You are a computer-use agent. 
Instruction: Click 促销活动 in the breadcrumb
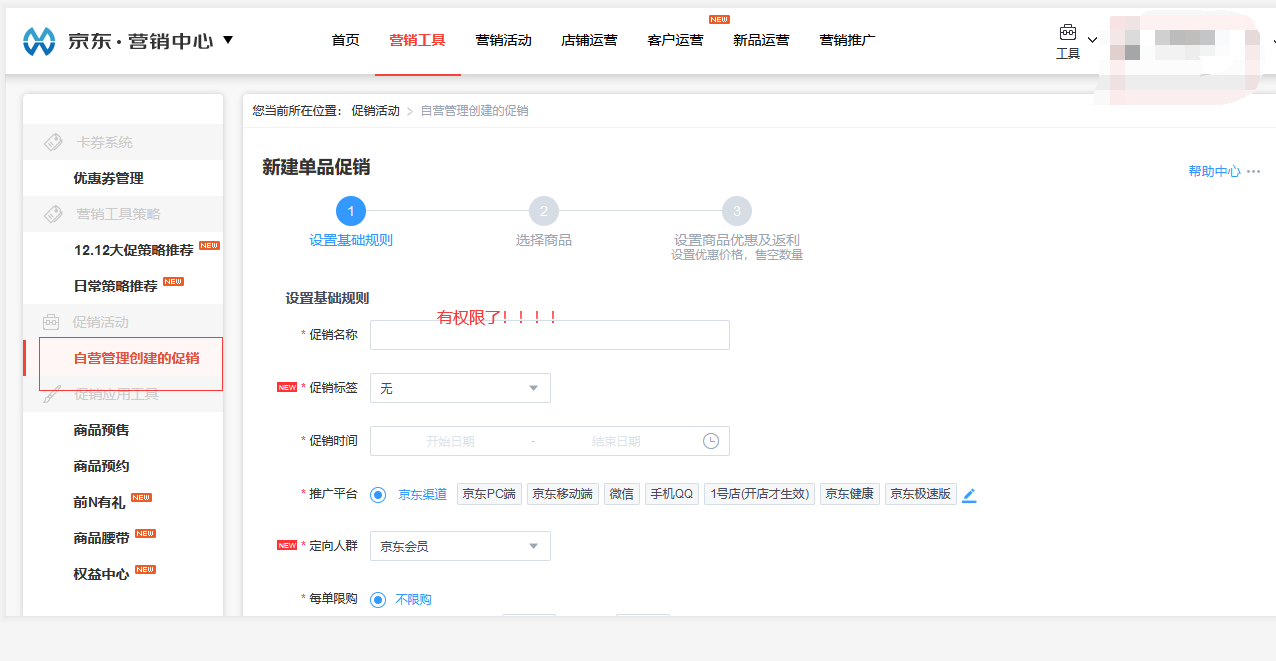375,111
